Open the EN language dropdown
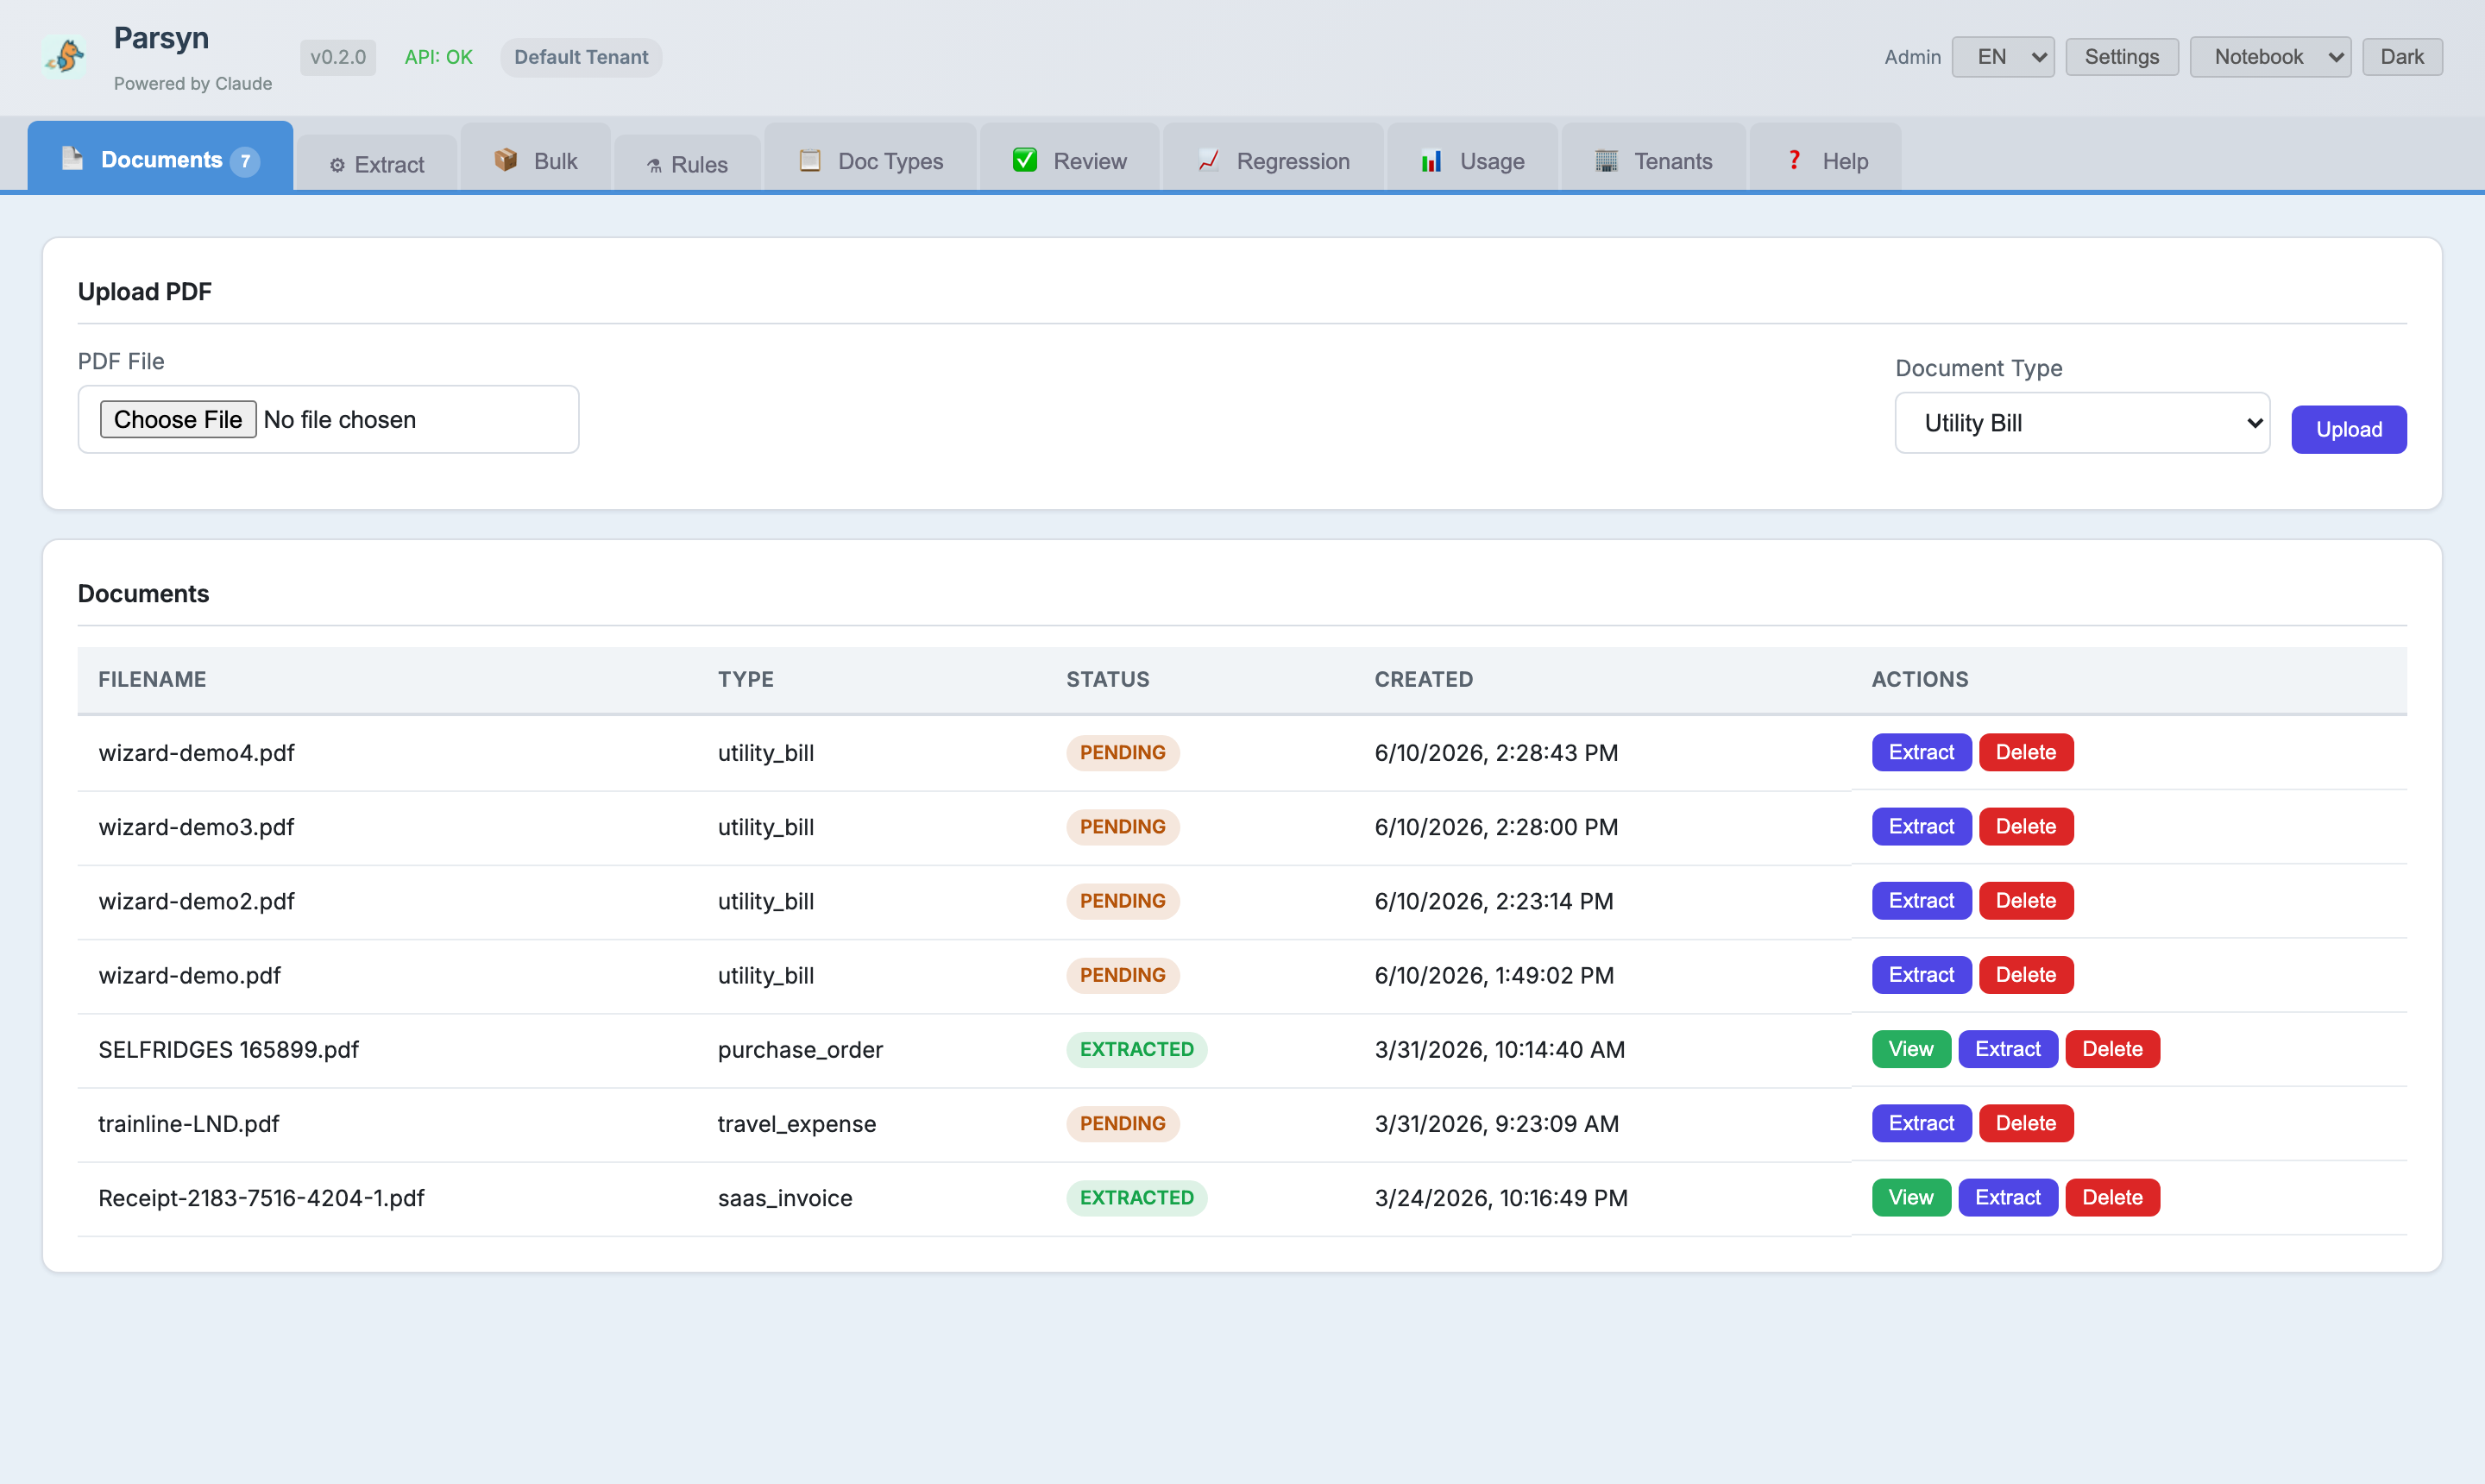The height and width of the screenshot is (1484, 2485). point(2003,57)
